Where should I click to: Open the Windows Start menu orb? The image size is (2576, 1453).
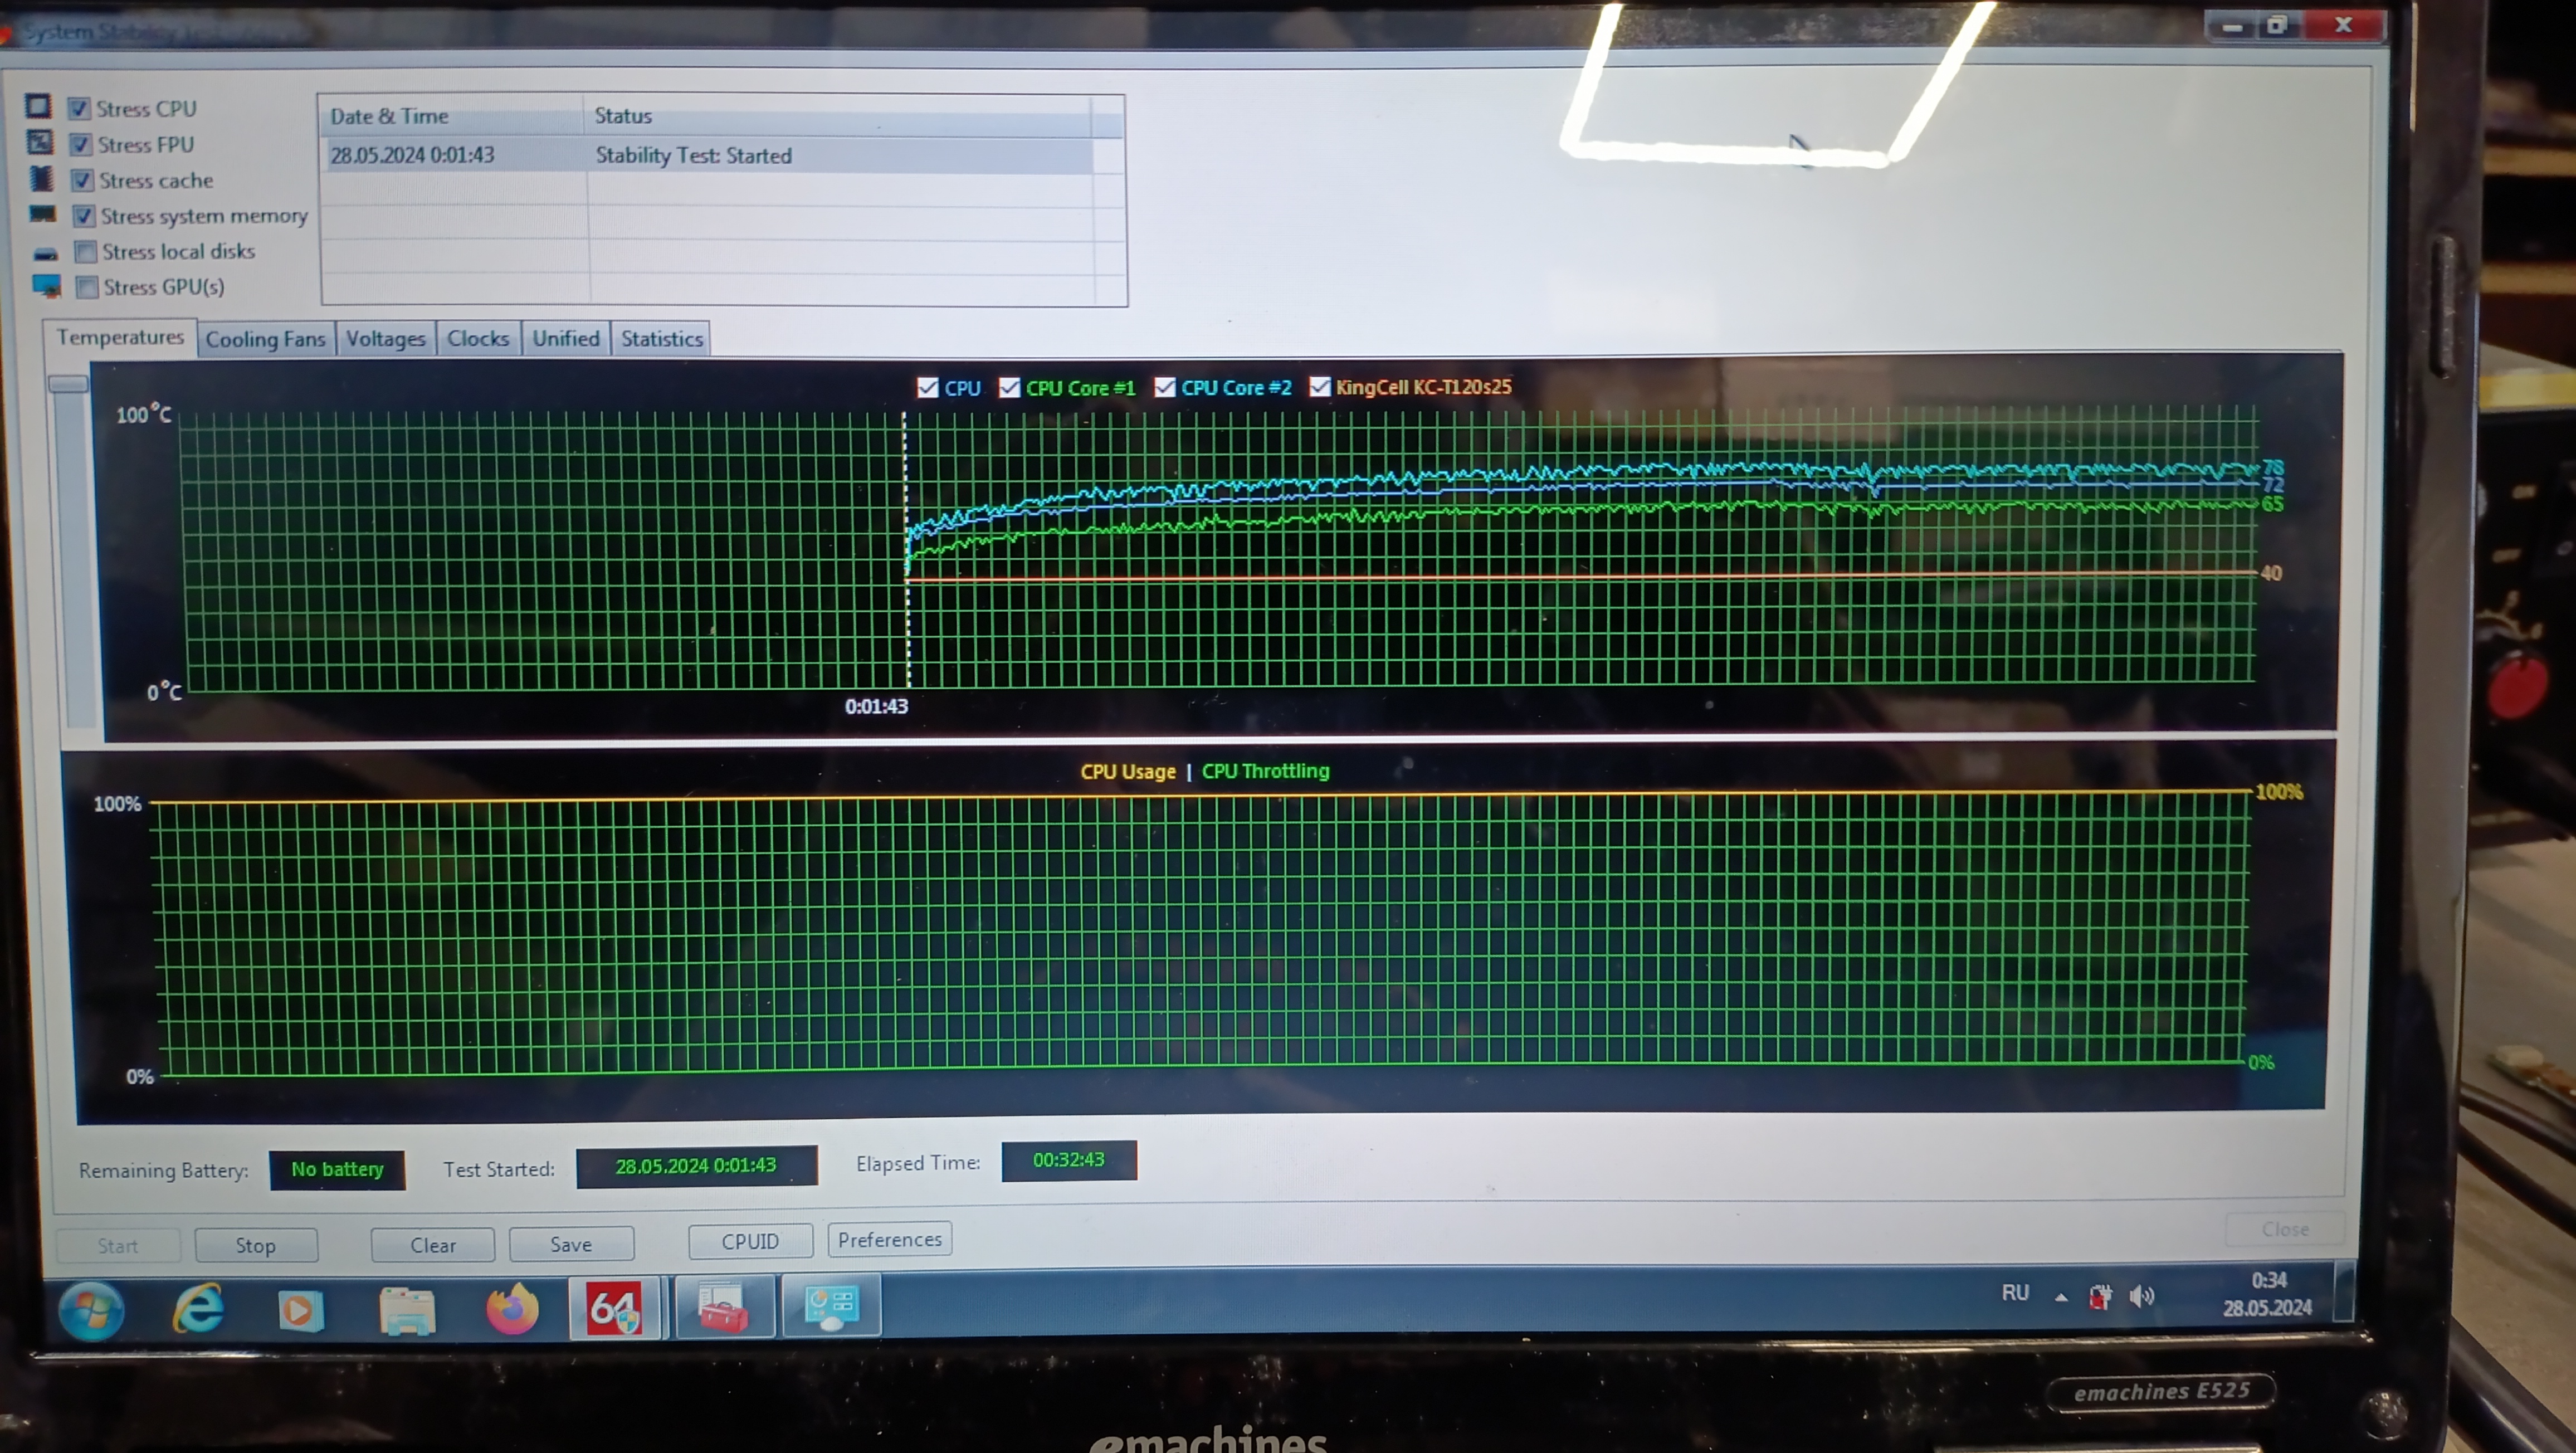click(x=92, y=1311)
